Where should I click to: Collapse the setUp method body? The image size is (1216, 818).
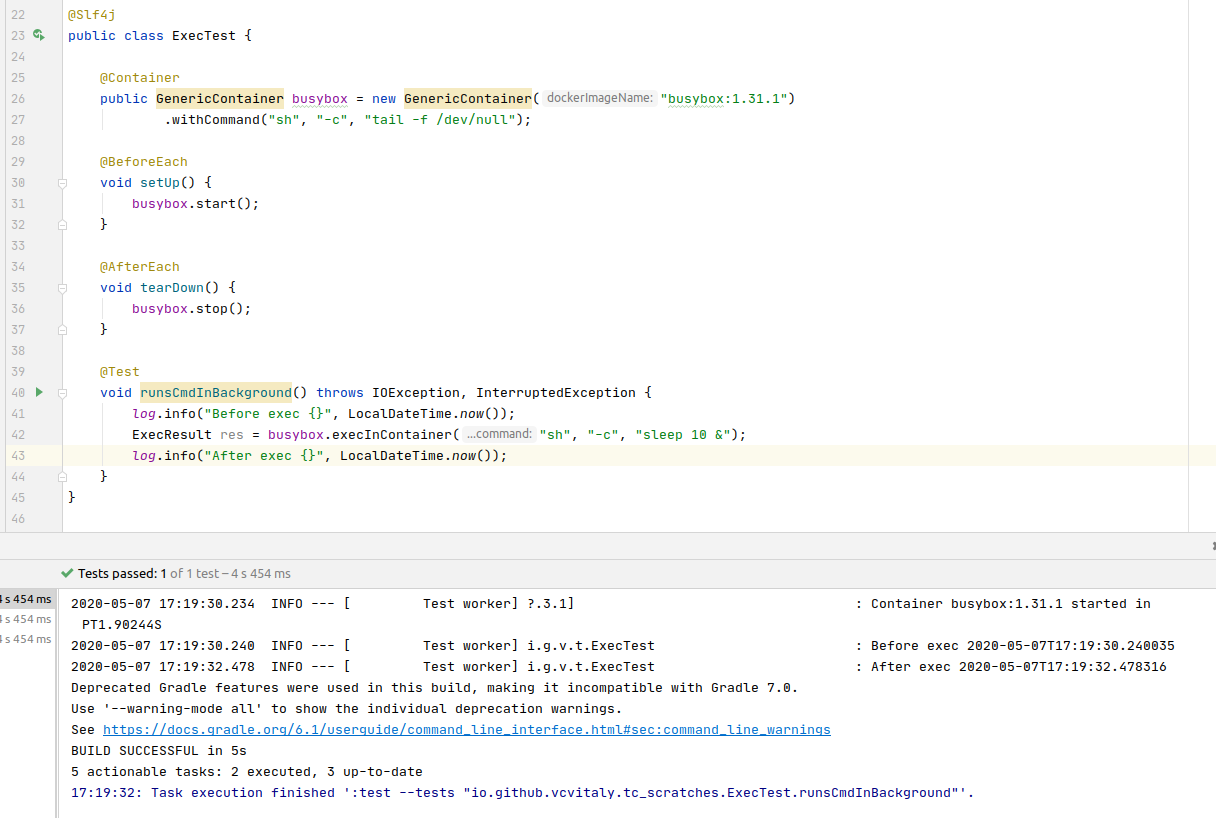[61, 182]
